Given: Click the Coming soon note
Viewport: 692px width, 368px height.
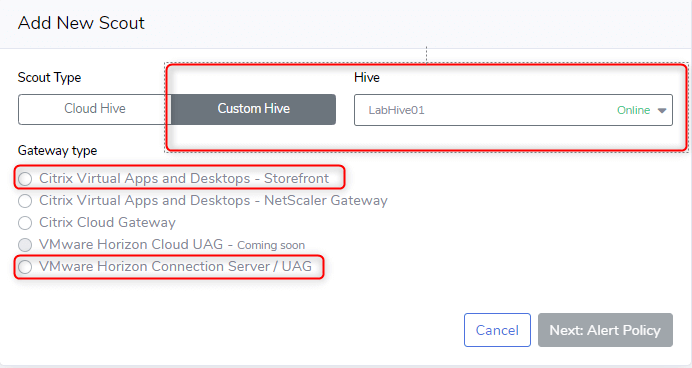Looking at the screenshot, I should pos(271,245).
